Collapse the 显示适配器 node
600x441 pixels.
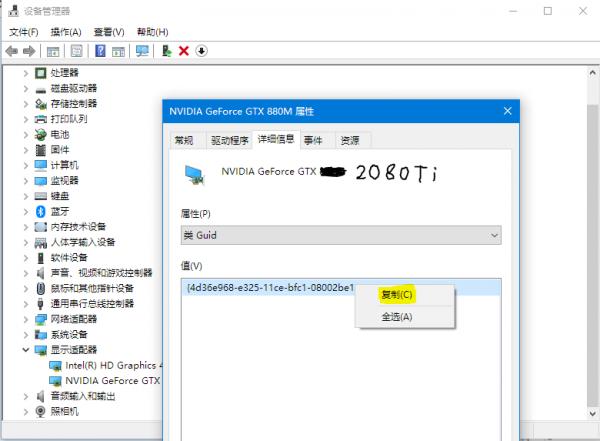[x=26, y=350]
